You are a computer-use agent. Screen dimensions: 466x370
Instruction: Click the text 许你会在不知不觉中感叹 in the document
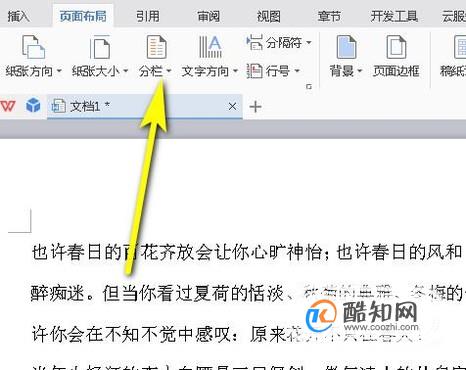coord(131,334)
